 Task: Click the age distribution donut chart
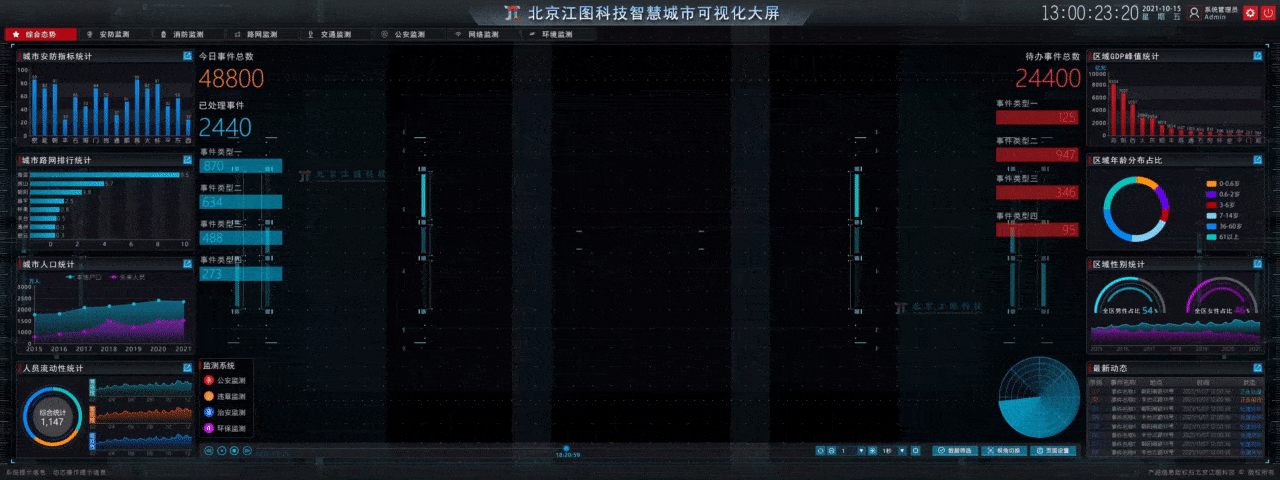(1136, 209)
